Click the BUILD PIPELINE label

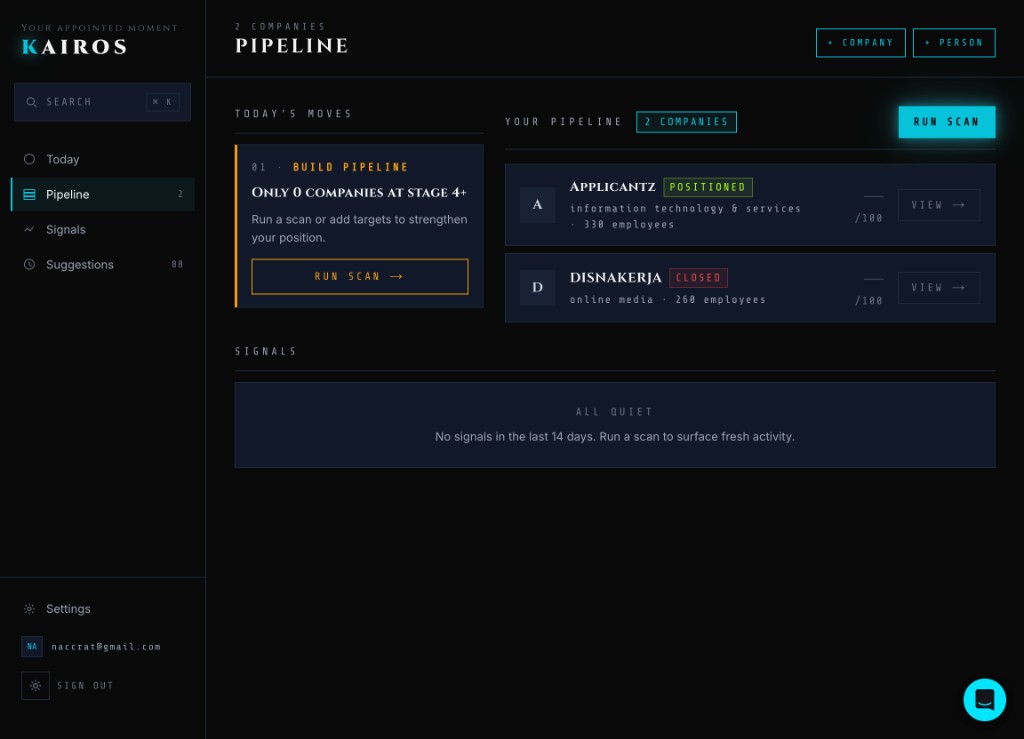[x=350, y=167]
